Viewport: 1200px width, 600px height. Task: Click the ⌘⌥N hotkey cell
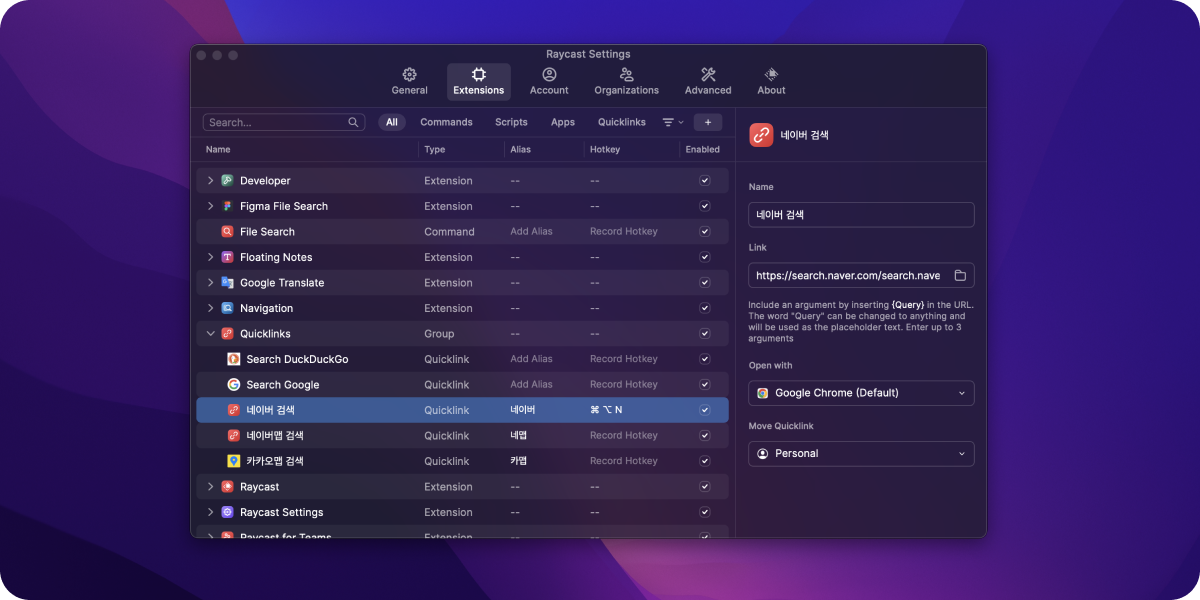[x=606, y=410]
